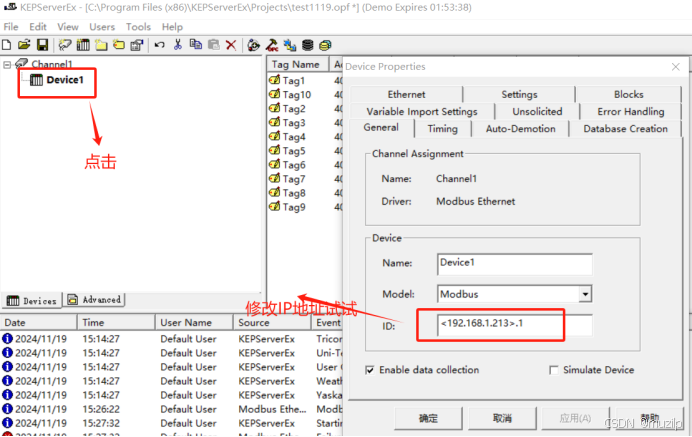Open the Help menu
Viewport: 692px width, 437px height.
click(x=172, y=27)
